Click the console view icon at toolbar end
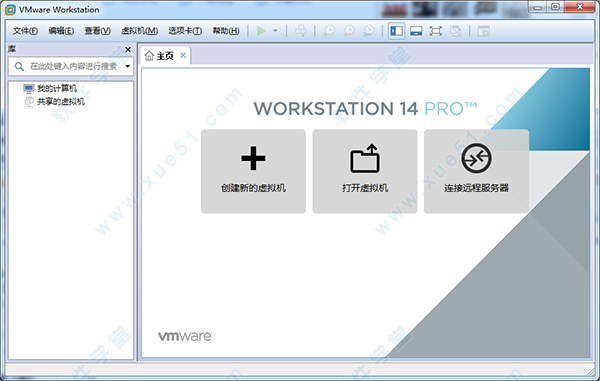Viewport: 600px width, 381px height. 484,31
